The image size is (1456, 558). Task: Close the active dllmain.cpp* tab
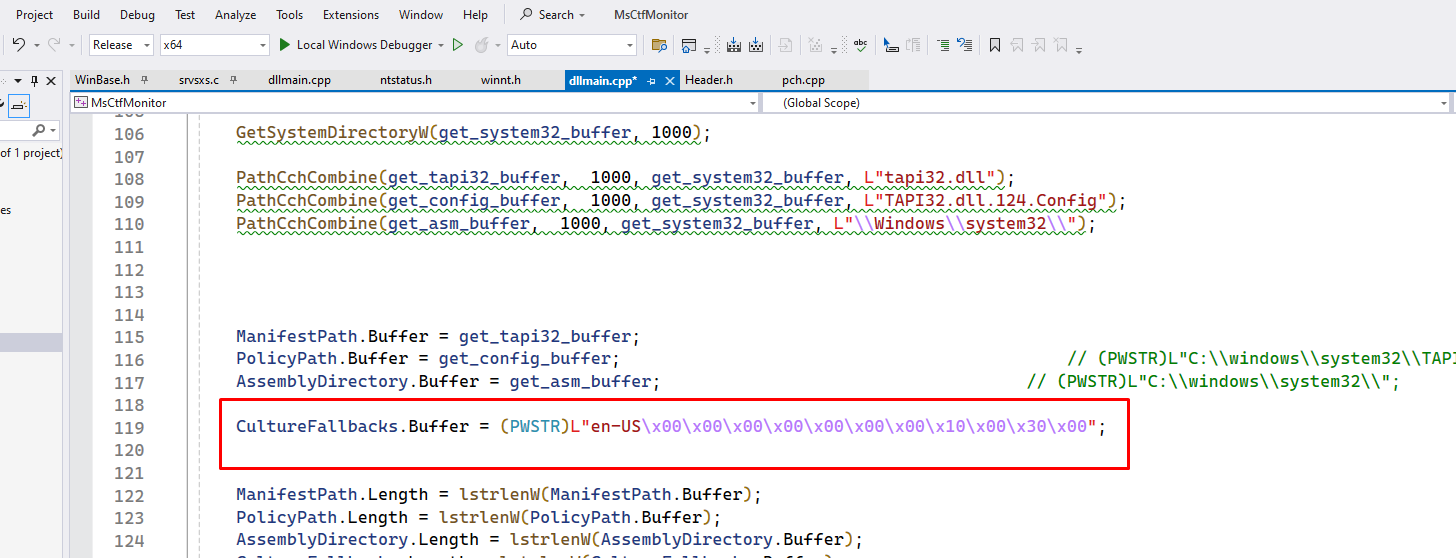point(670,80)
